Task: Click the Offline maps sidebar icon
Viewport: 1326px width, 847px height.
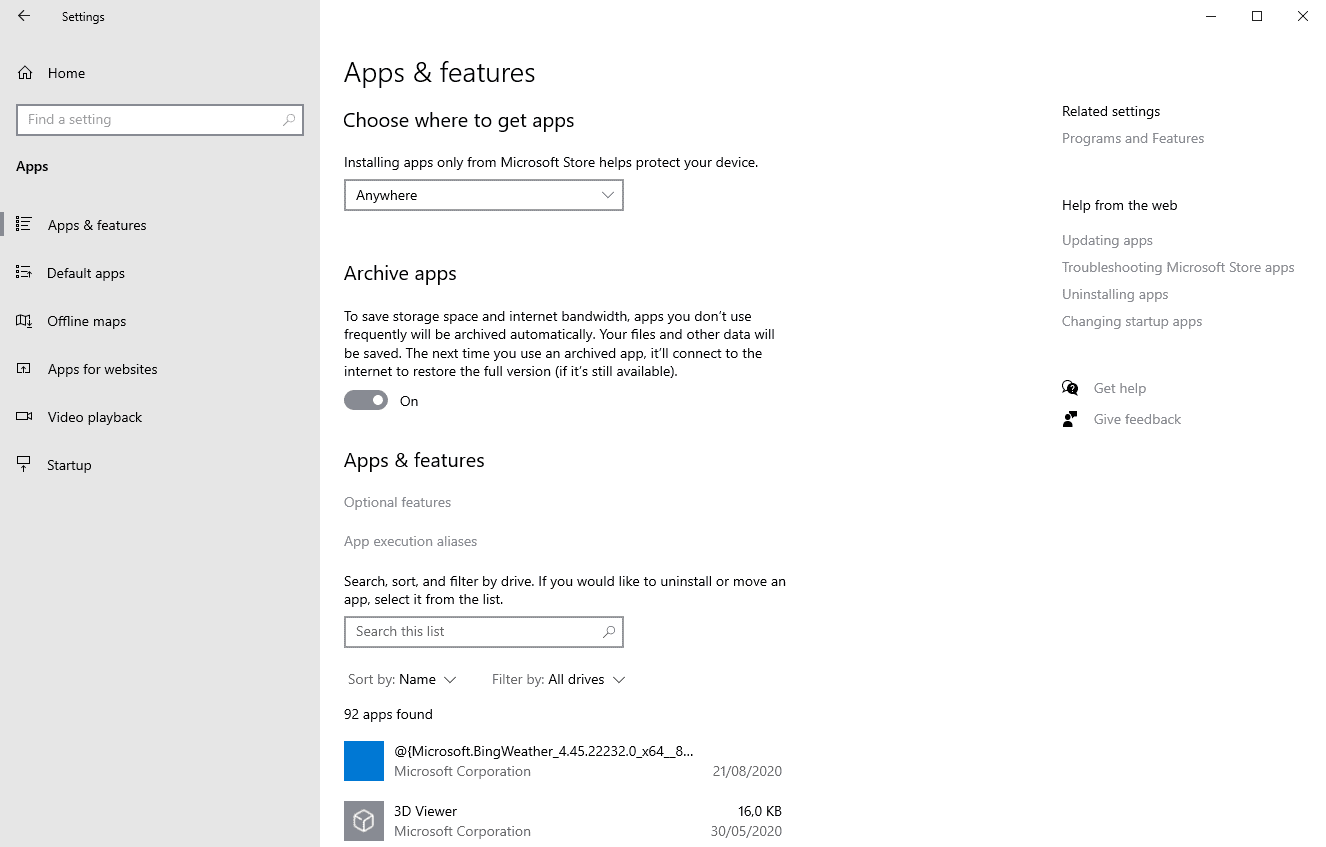Action: [25, 321]
